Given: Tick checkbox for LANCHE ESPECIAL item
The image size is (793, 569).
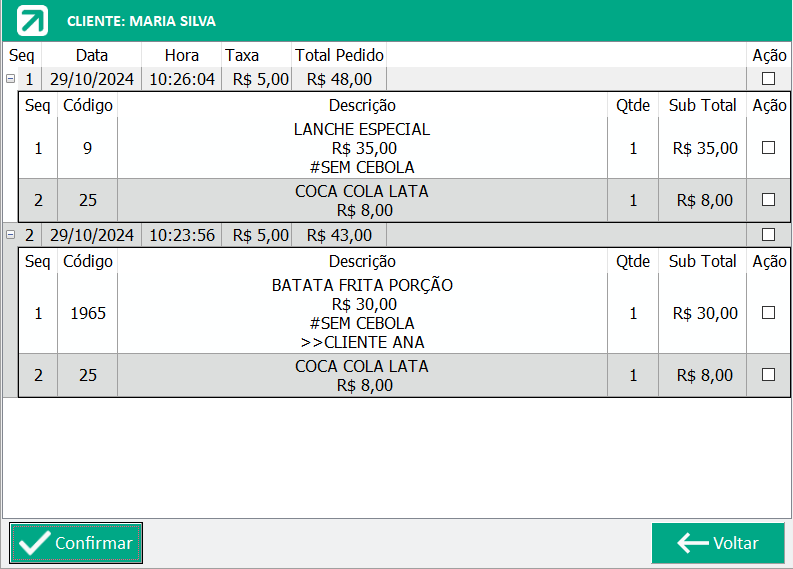Looking at the screenshot, I should (768, 147).
